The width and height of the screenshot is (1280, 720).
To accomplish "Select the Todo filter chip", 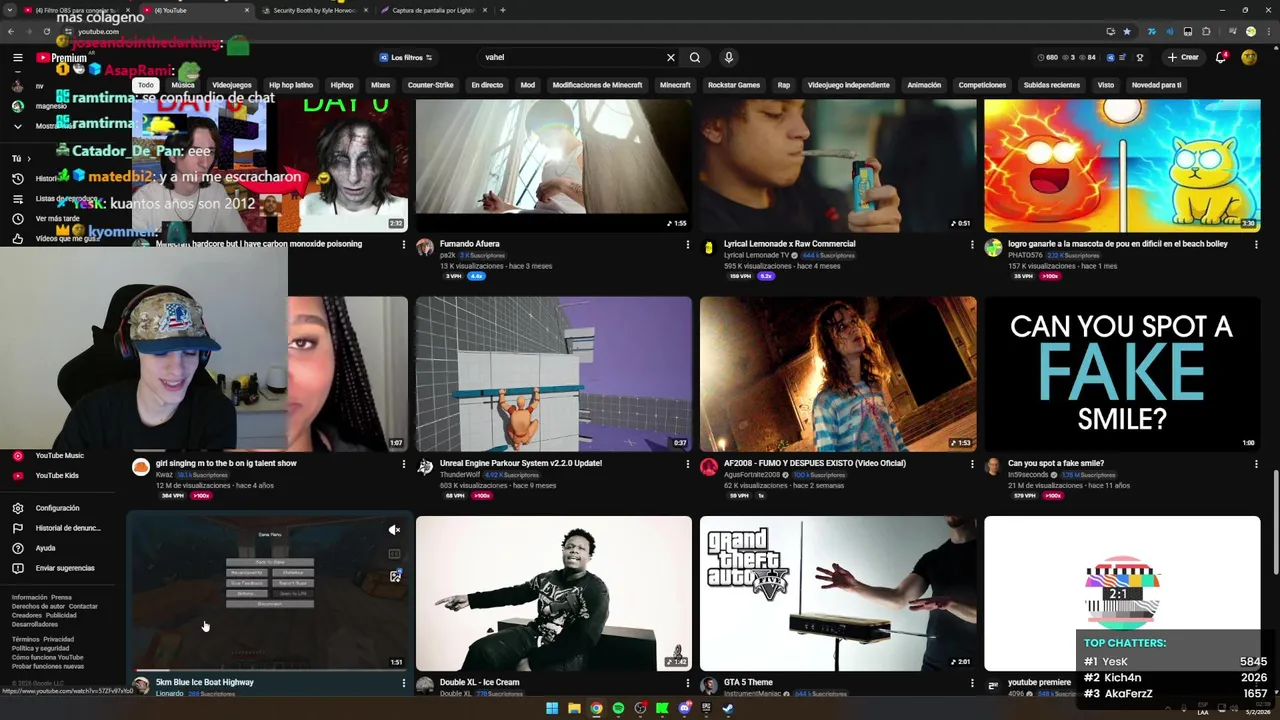I will (146, 85).
